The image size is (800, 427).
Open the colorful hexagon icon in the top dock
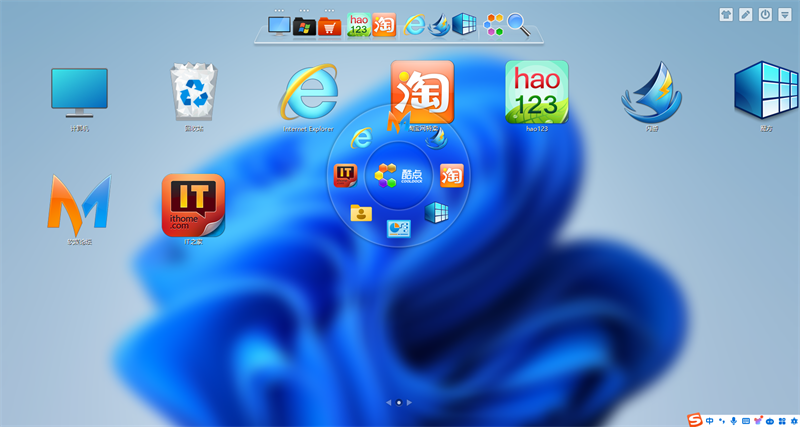[x=494, y=24]
